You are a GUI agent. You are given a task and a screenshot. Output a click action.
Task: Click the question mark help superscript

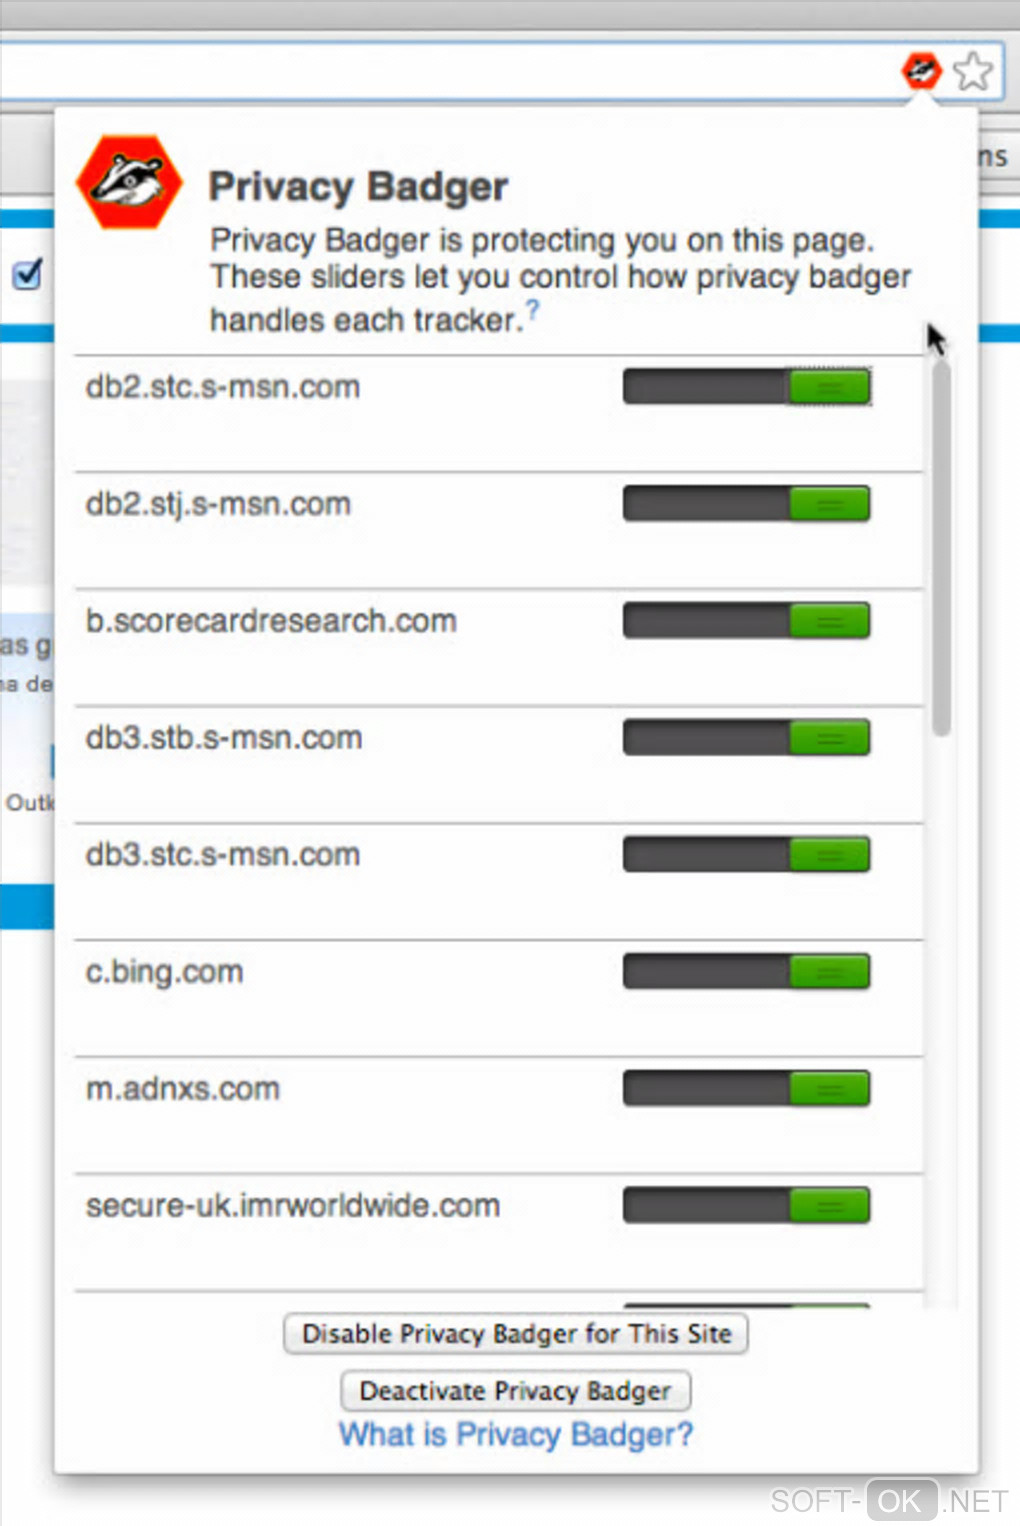pyautogui.click(x=532, y=310)
